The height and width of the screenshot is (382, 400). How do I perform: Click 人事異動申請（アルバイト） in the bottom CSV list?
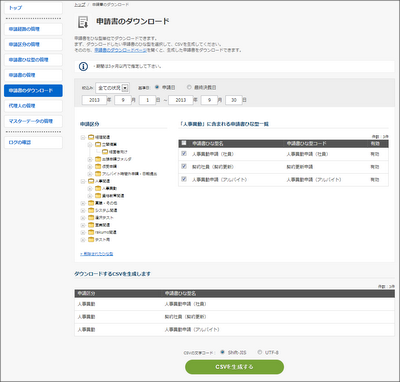click(192, 329)
